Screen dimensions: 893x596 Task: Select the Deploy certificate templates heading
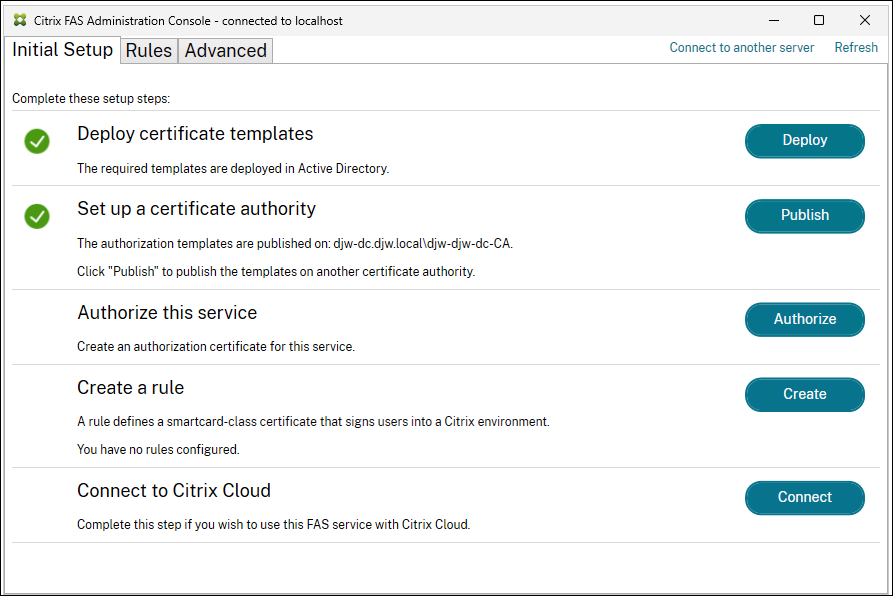click(195, 133)
